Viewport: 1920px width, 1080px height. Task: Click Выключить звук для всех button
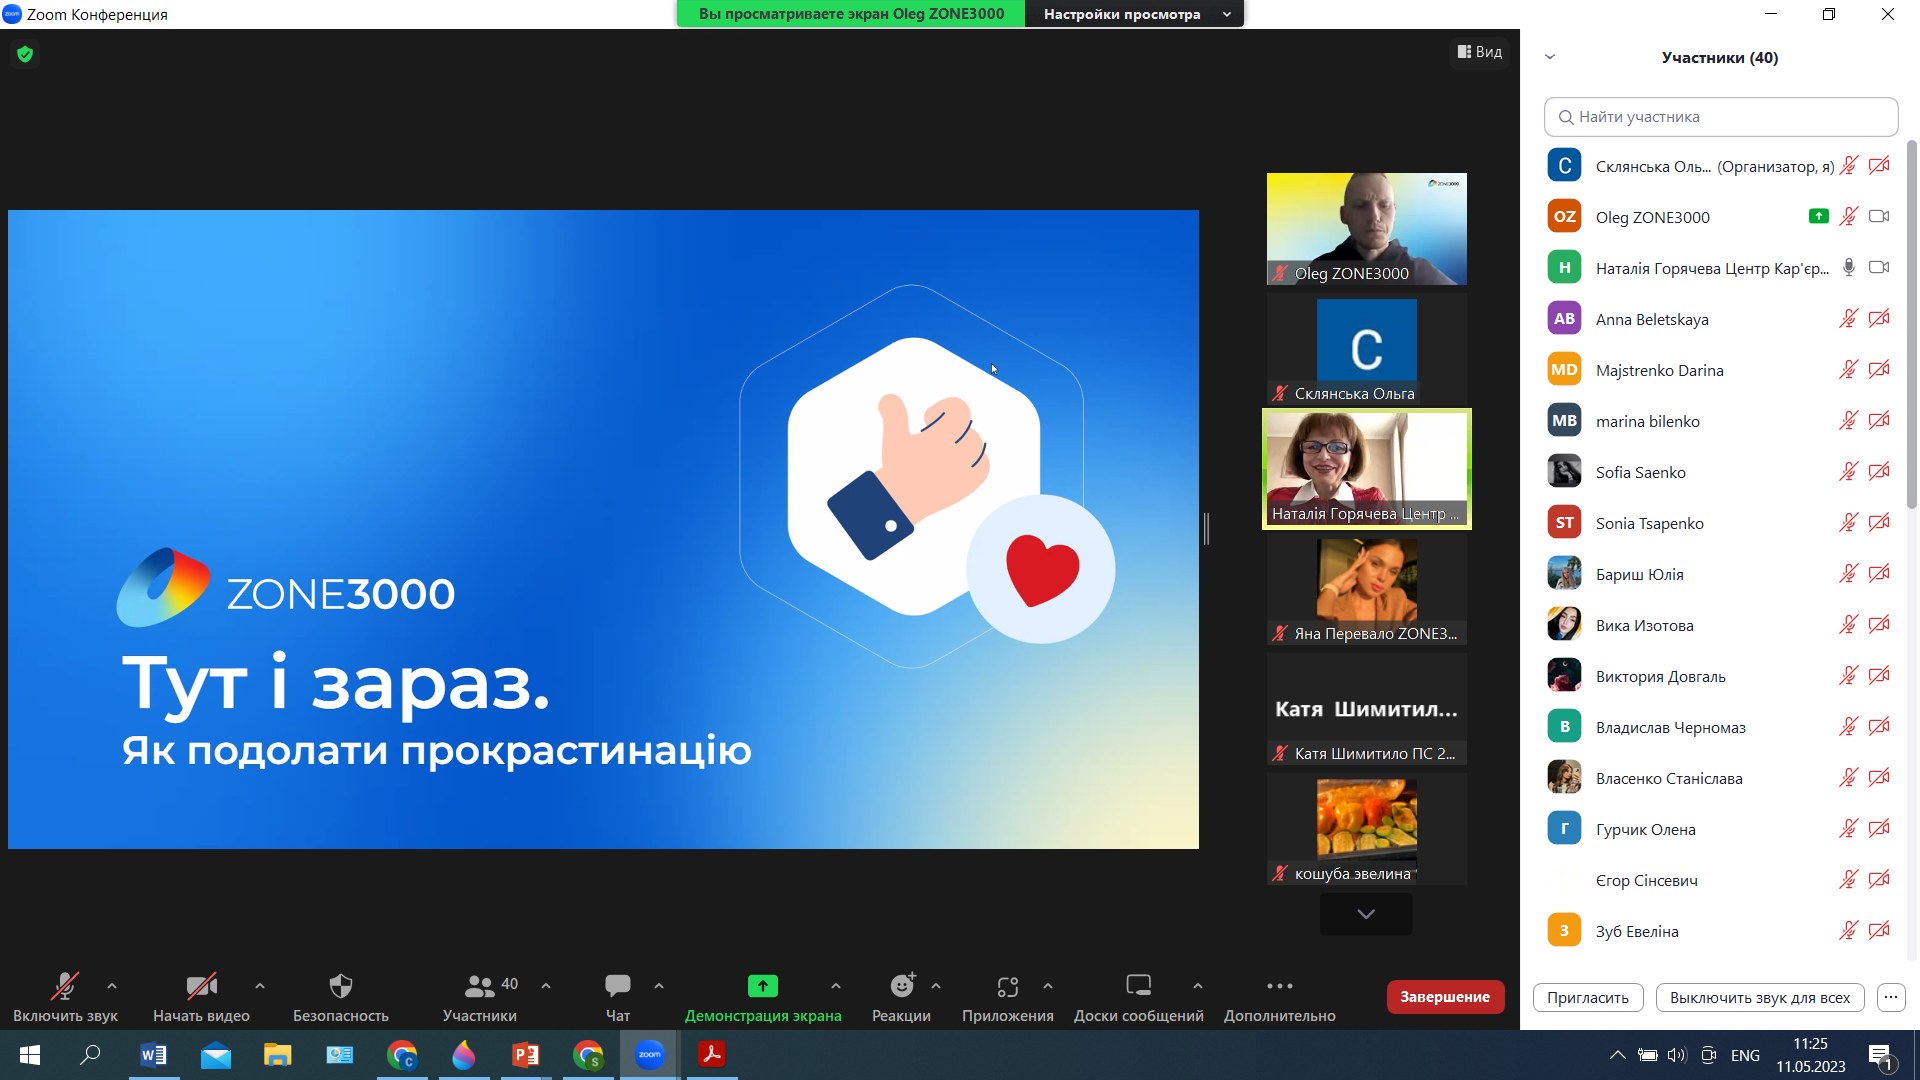pos(1759,998)
